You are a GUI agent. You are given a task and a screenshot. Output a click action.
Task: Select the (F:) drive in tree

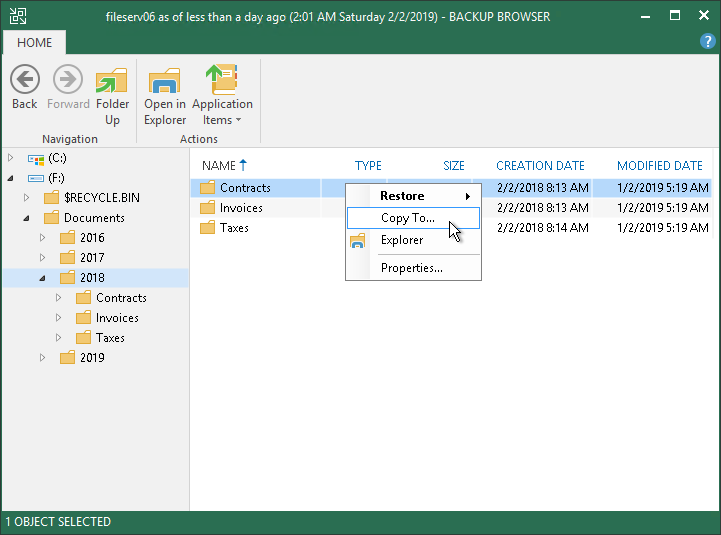pos(56,178)
